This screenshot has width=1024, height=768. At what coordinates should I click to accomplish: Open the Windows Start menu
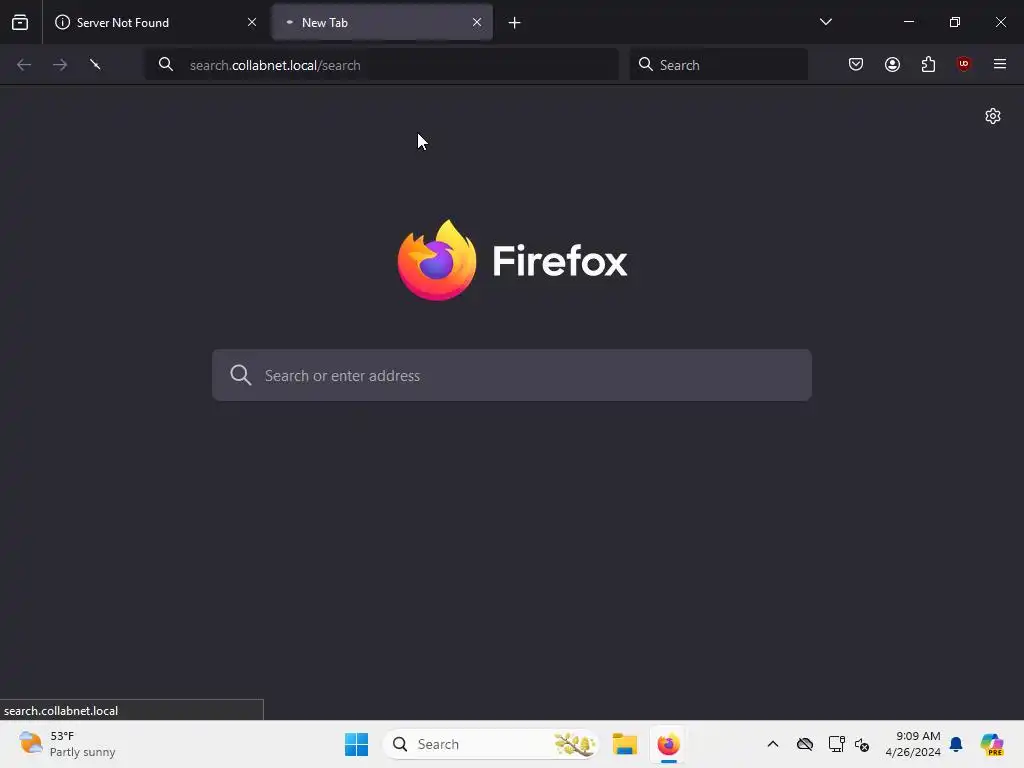[357, 744]
